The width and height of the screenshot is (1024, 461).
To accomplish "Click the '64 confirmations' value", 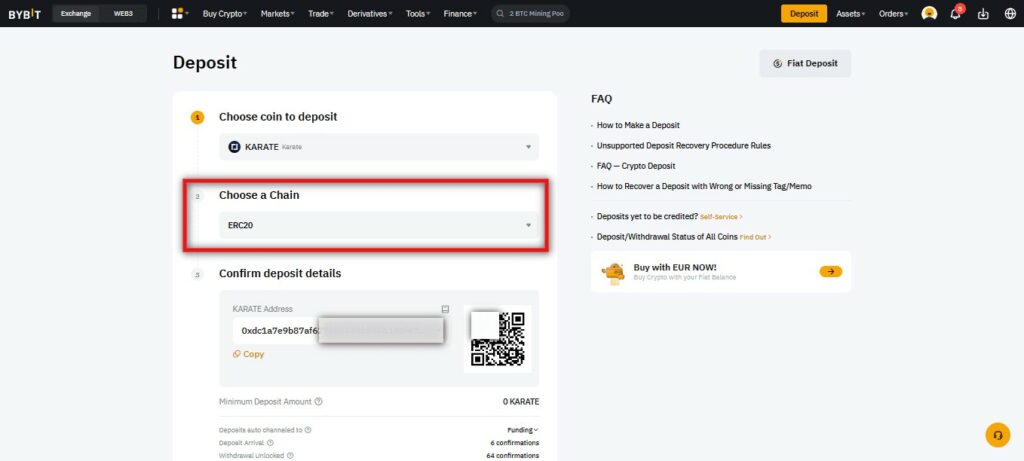I will tap(513, 455).
